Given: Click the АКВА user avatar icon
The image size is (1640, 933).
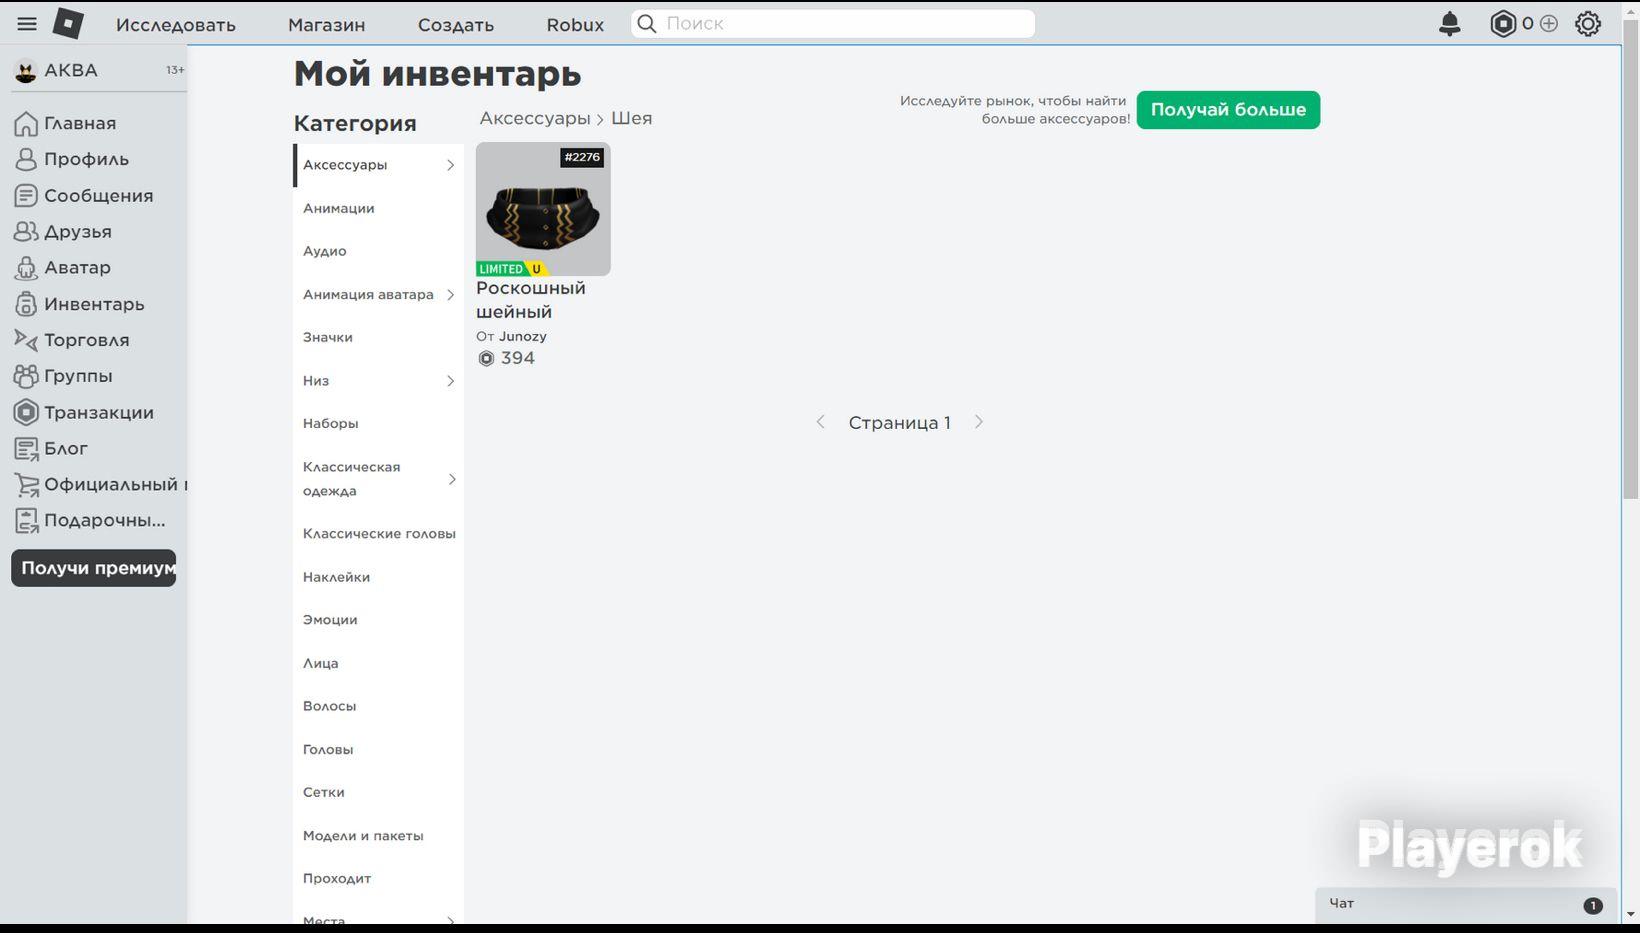Looking at the screenshot, I should (26, 71).
